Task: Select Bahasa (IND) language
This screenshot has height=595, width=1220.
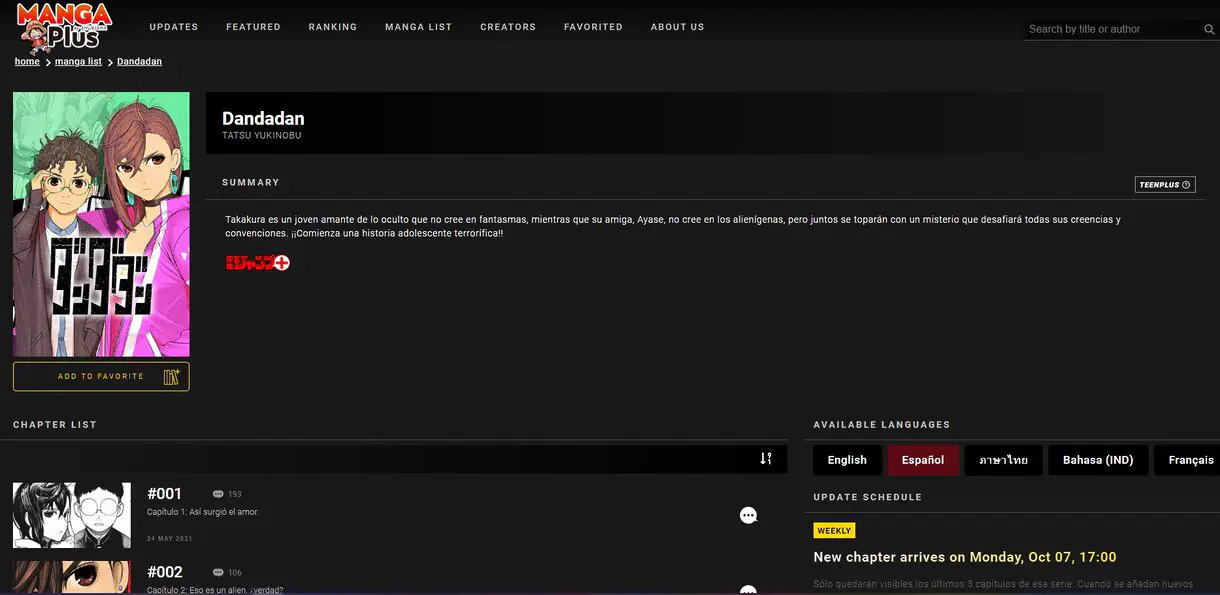Action: click(1098, 460)
